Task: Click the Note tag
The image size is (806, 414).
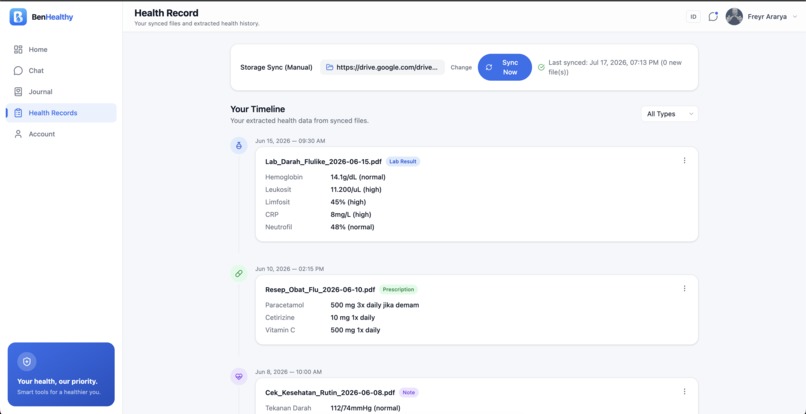Action: (x=409, y=392)
